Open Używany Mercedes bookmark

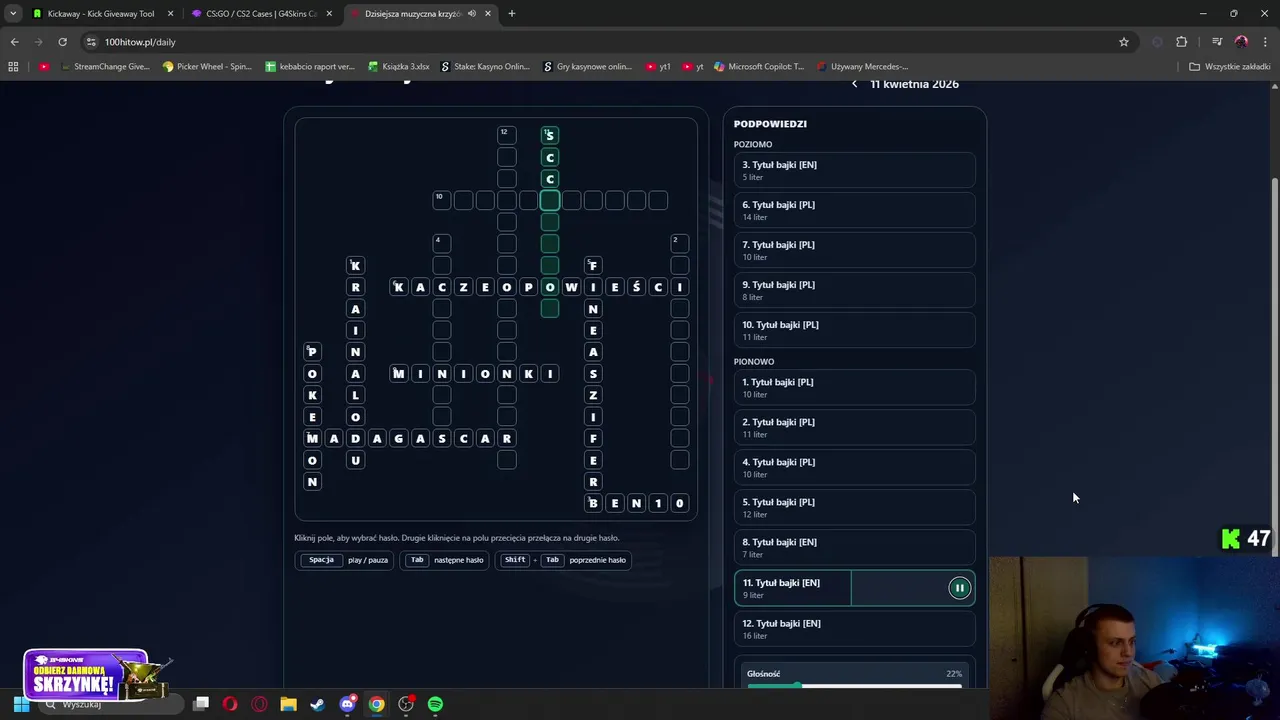click(861, 67)
